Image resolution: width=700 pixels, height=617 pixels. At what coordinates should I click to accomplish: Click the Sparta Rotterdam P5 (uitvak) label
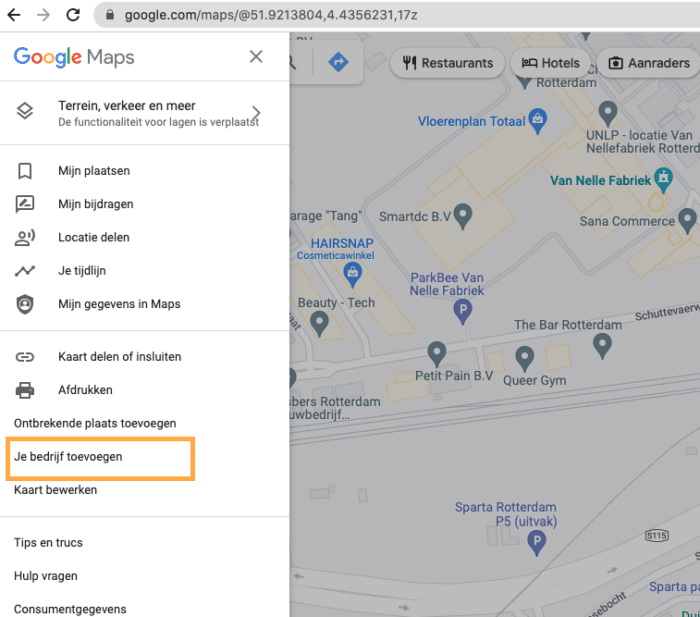click(506, 514)
